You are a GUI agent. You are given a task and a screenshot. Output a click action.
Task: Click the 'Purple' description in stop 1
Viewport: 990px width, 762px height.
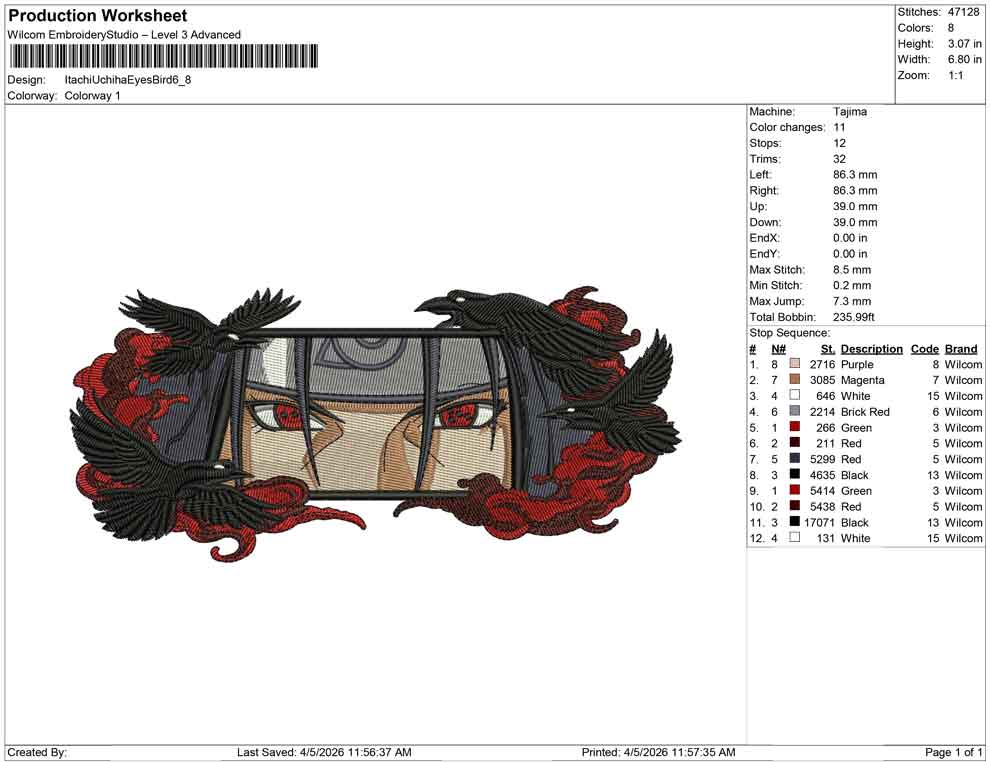(x=857, y=364)
